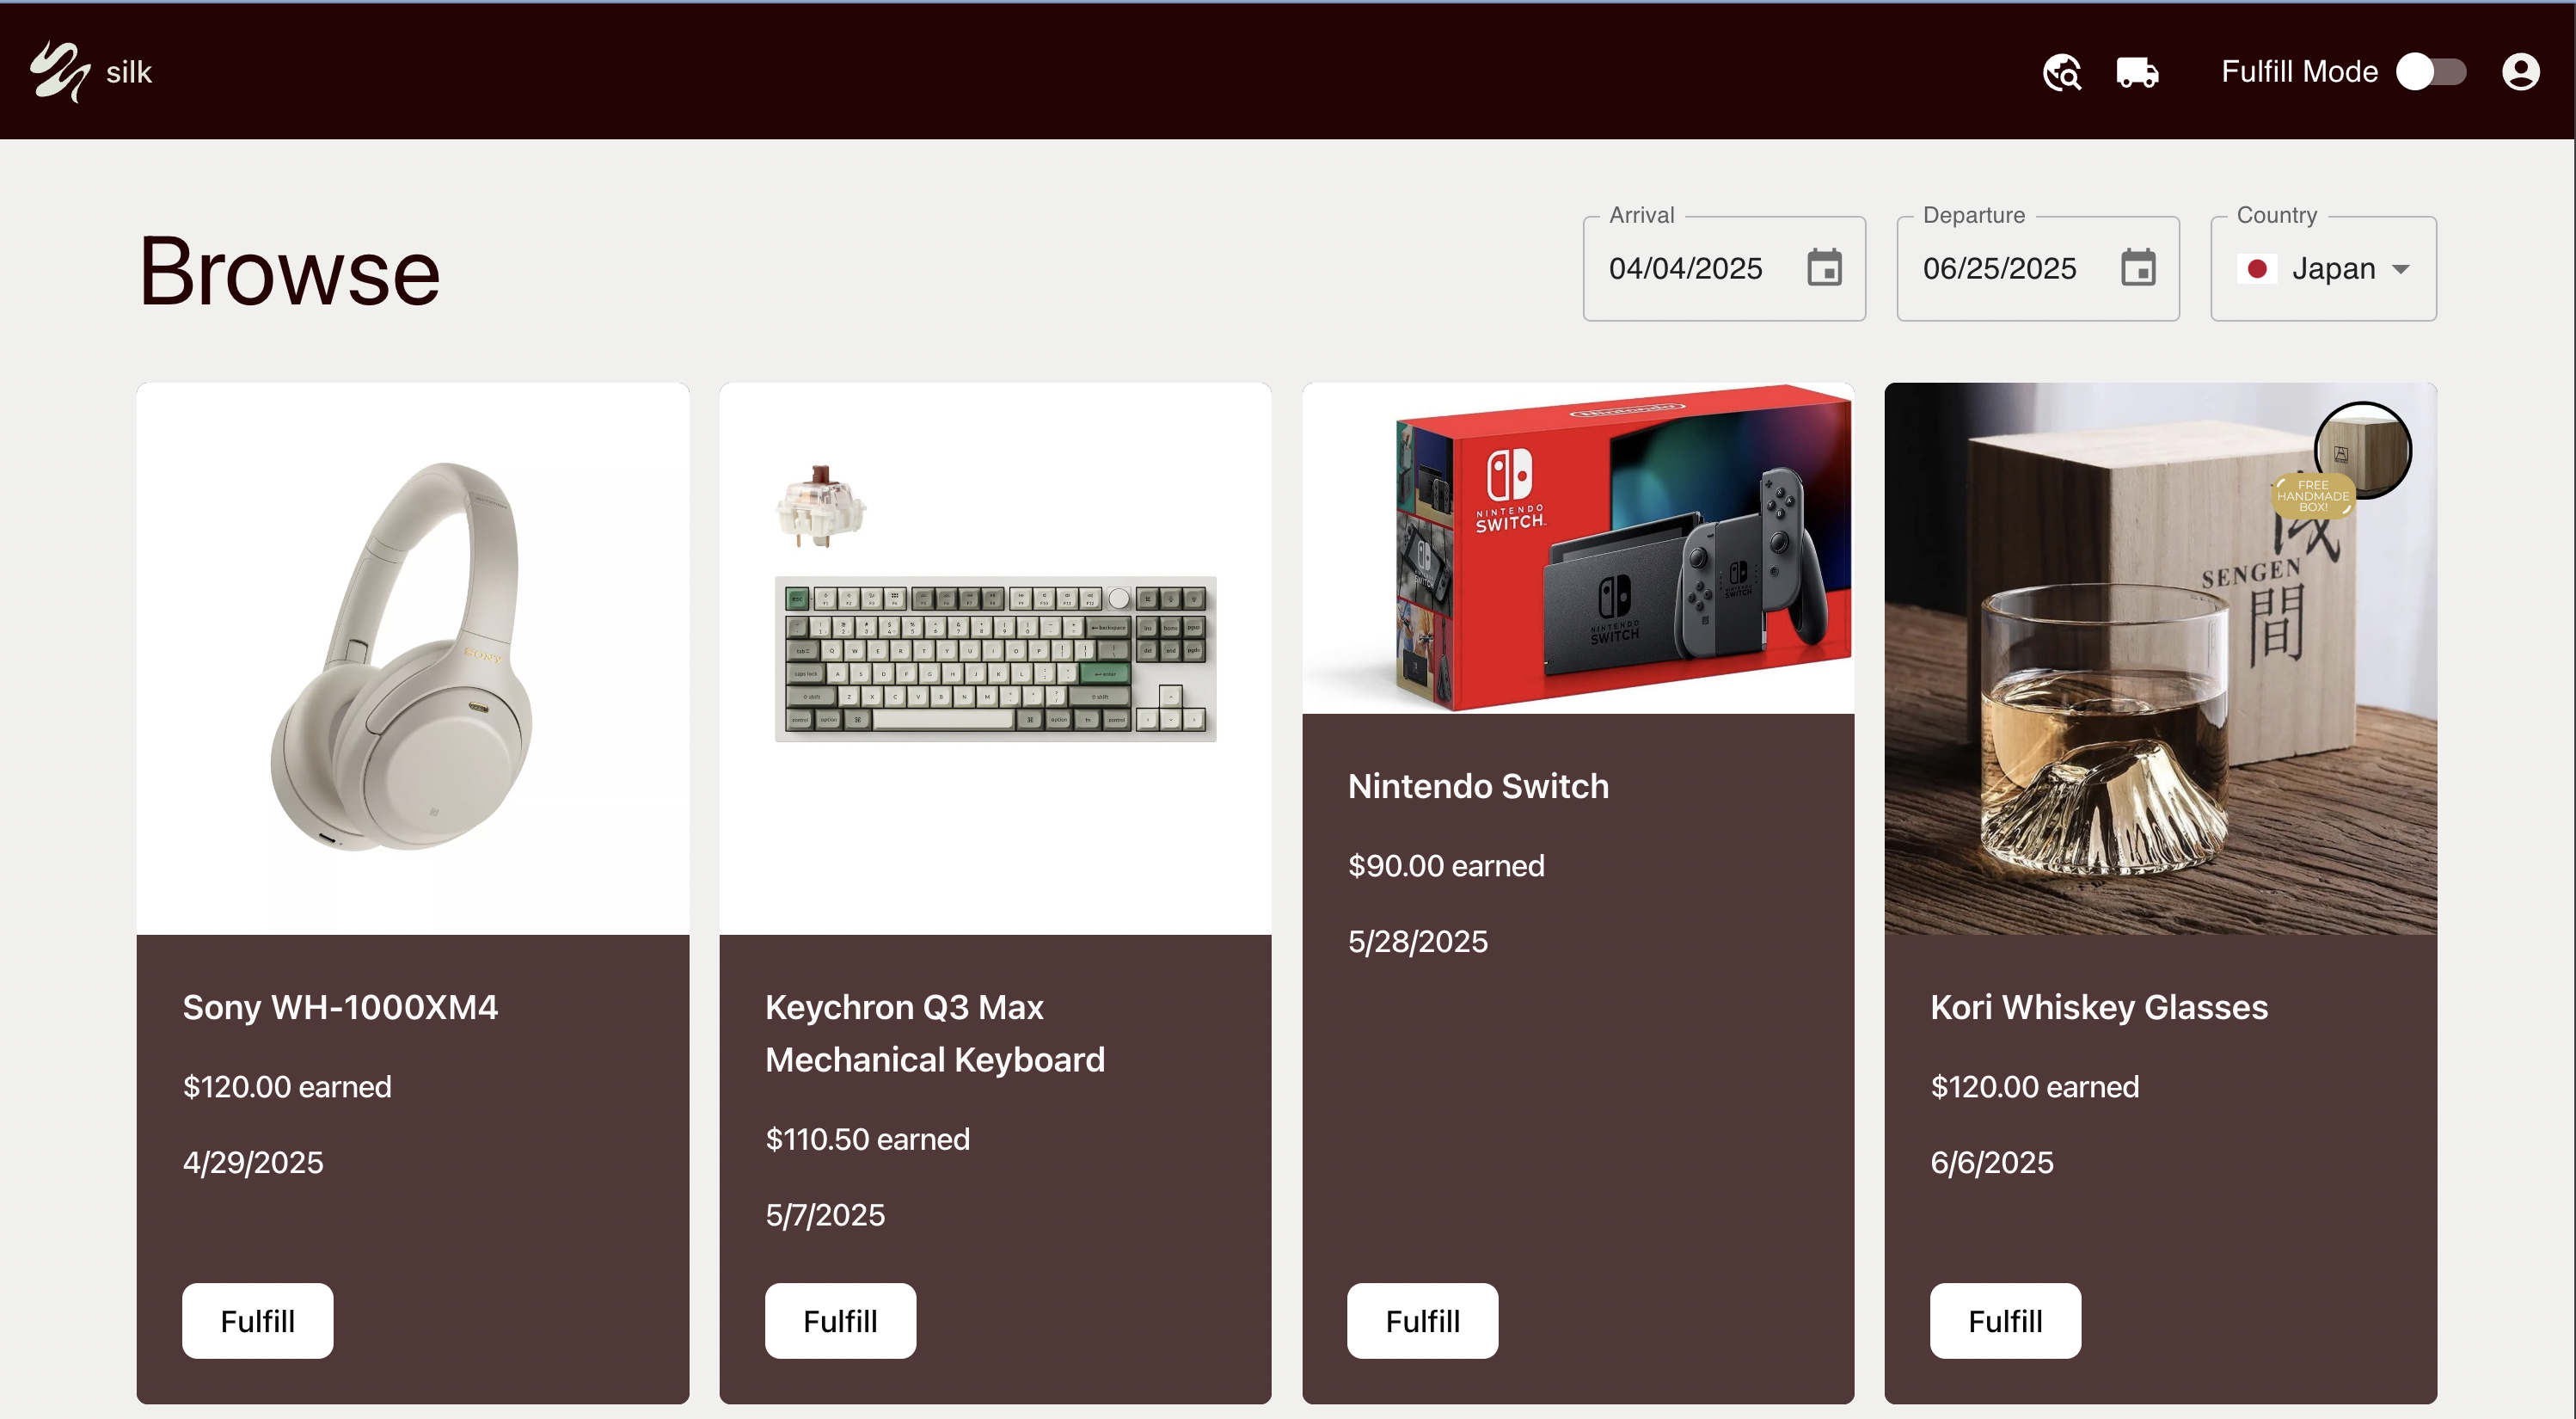
Task: Fulfill the Nintendo Switch order
Action: pos(1422,1320)
